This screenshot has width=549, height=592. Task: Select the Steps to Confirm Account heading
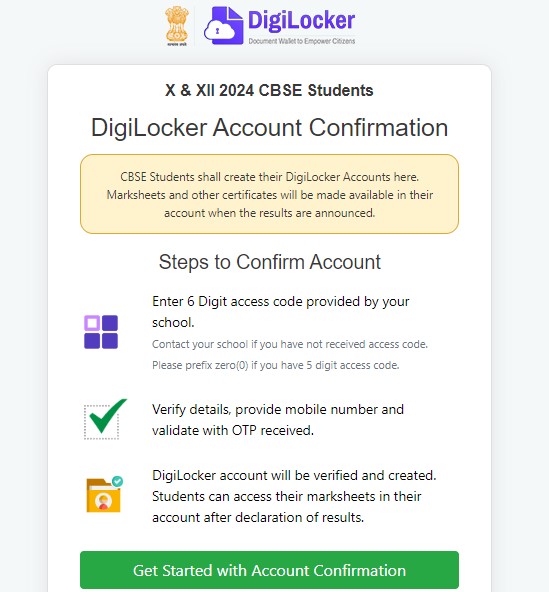(270, 262)
